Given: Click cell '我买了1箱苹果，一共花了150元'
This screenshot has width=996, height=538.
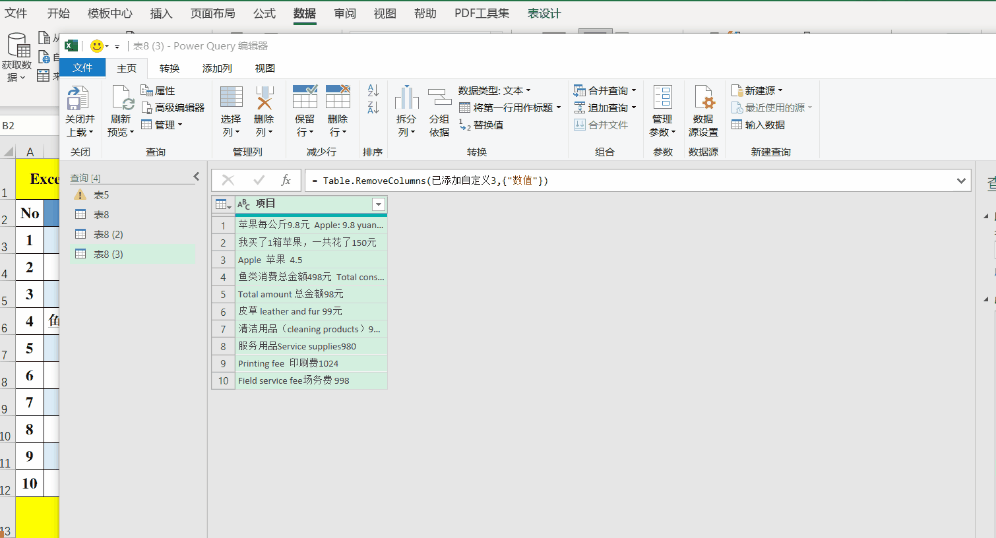Looking at the screenshot, I should 311,242.
